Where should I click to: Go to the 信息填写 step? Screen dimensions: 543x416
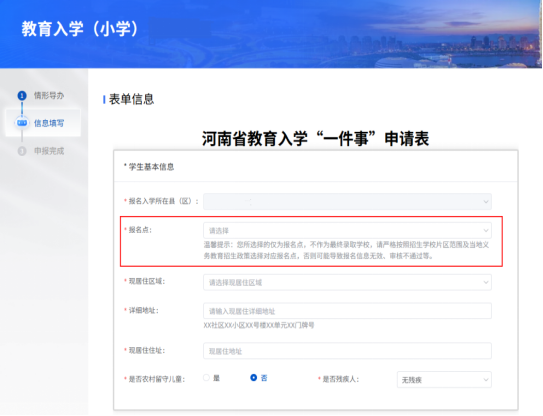49,123
